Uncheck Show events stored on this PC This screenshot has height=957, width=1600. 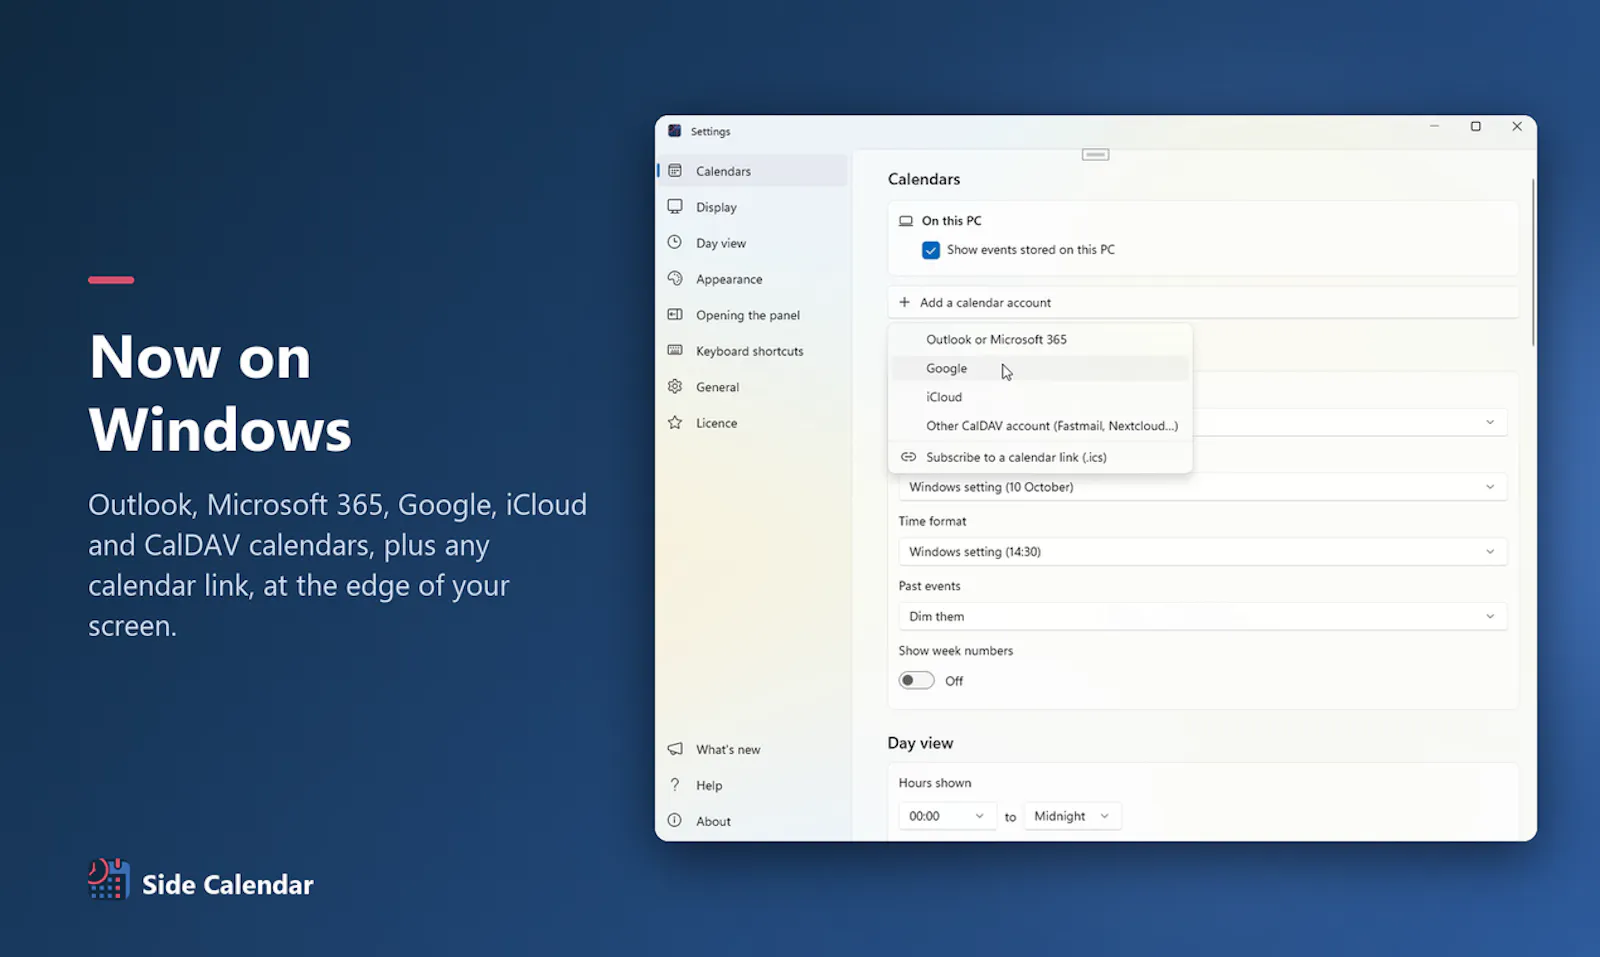pos(931,250)
